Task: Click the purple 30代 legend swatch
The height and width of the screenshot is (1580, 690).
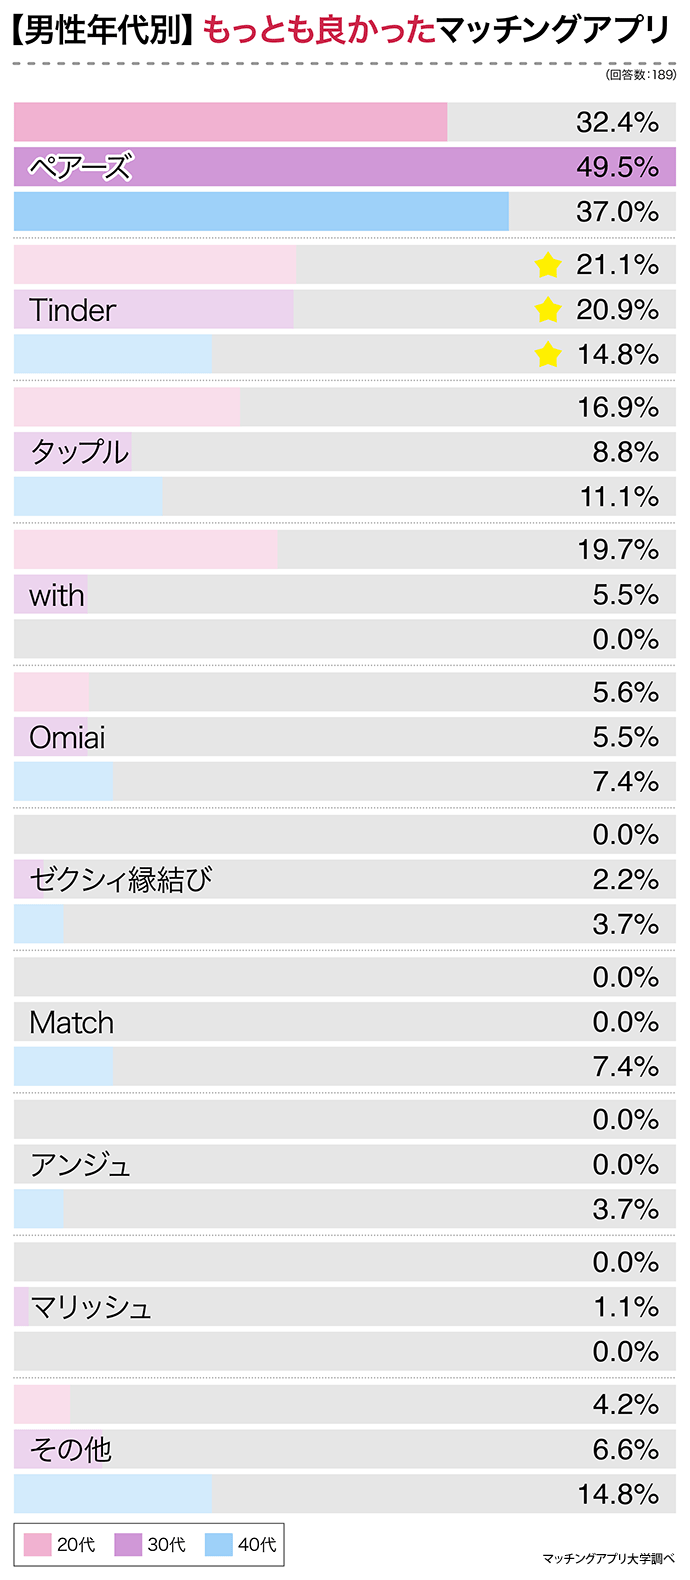Action: [128, 1545]
